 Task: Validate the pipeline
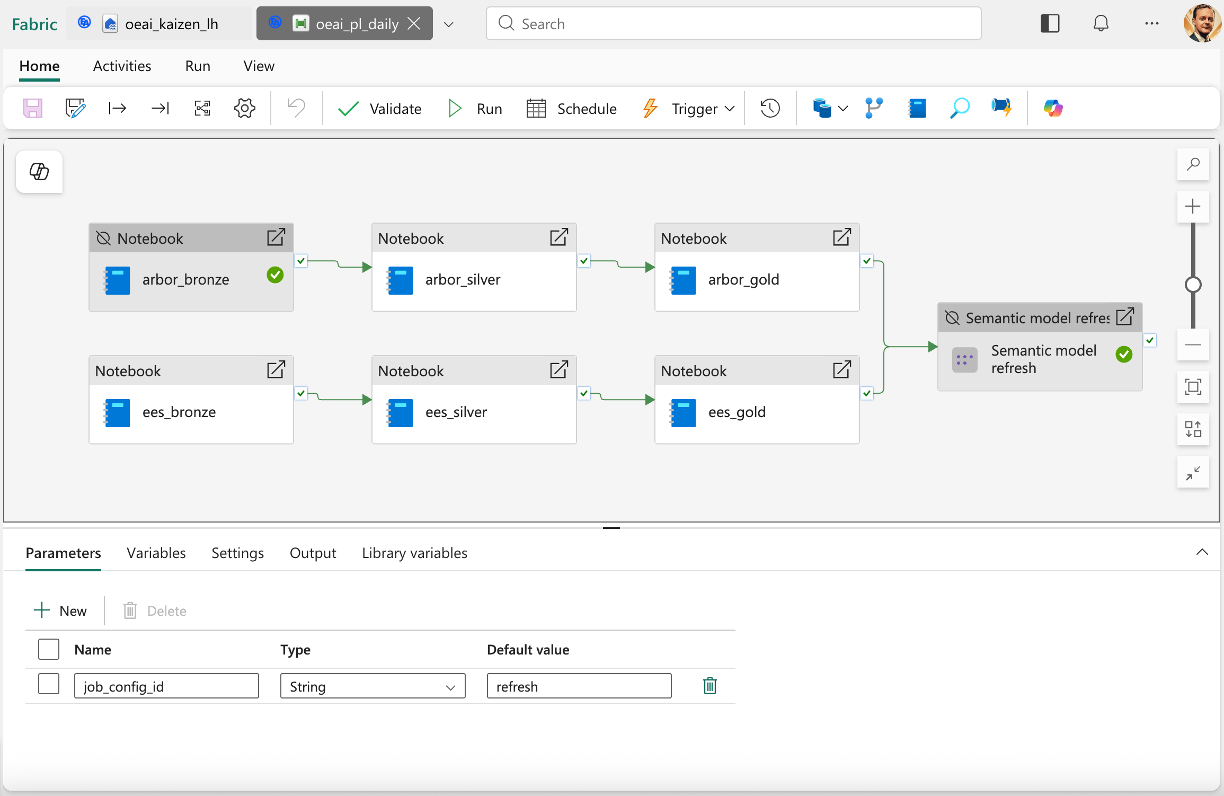coord(380,108)
